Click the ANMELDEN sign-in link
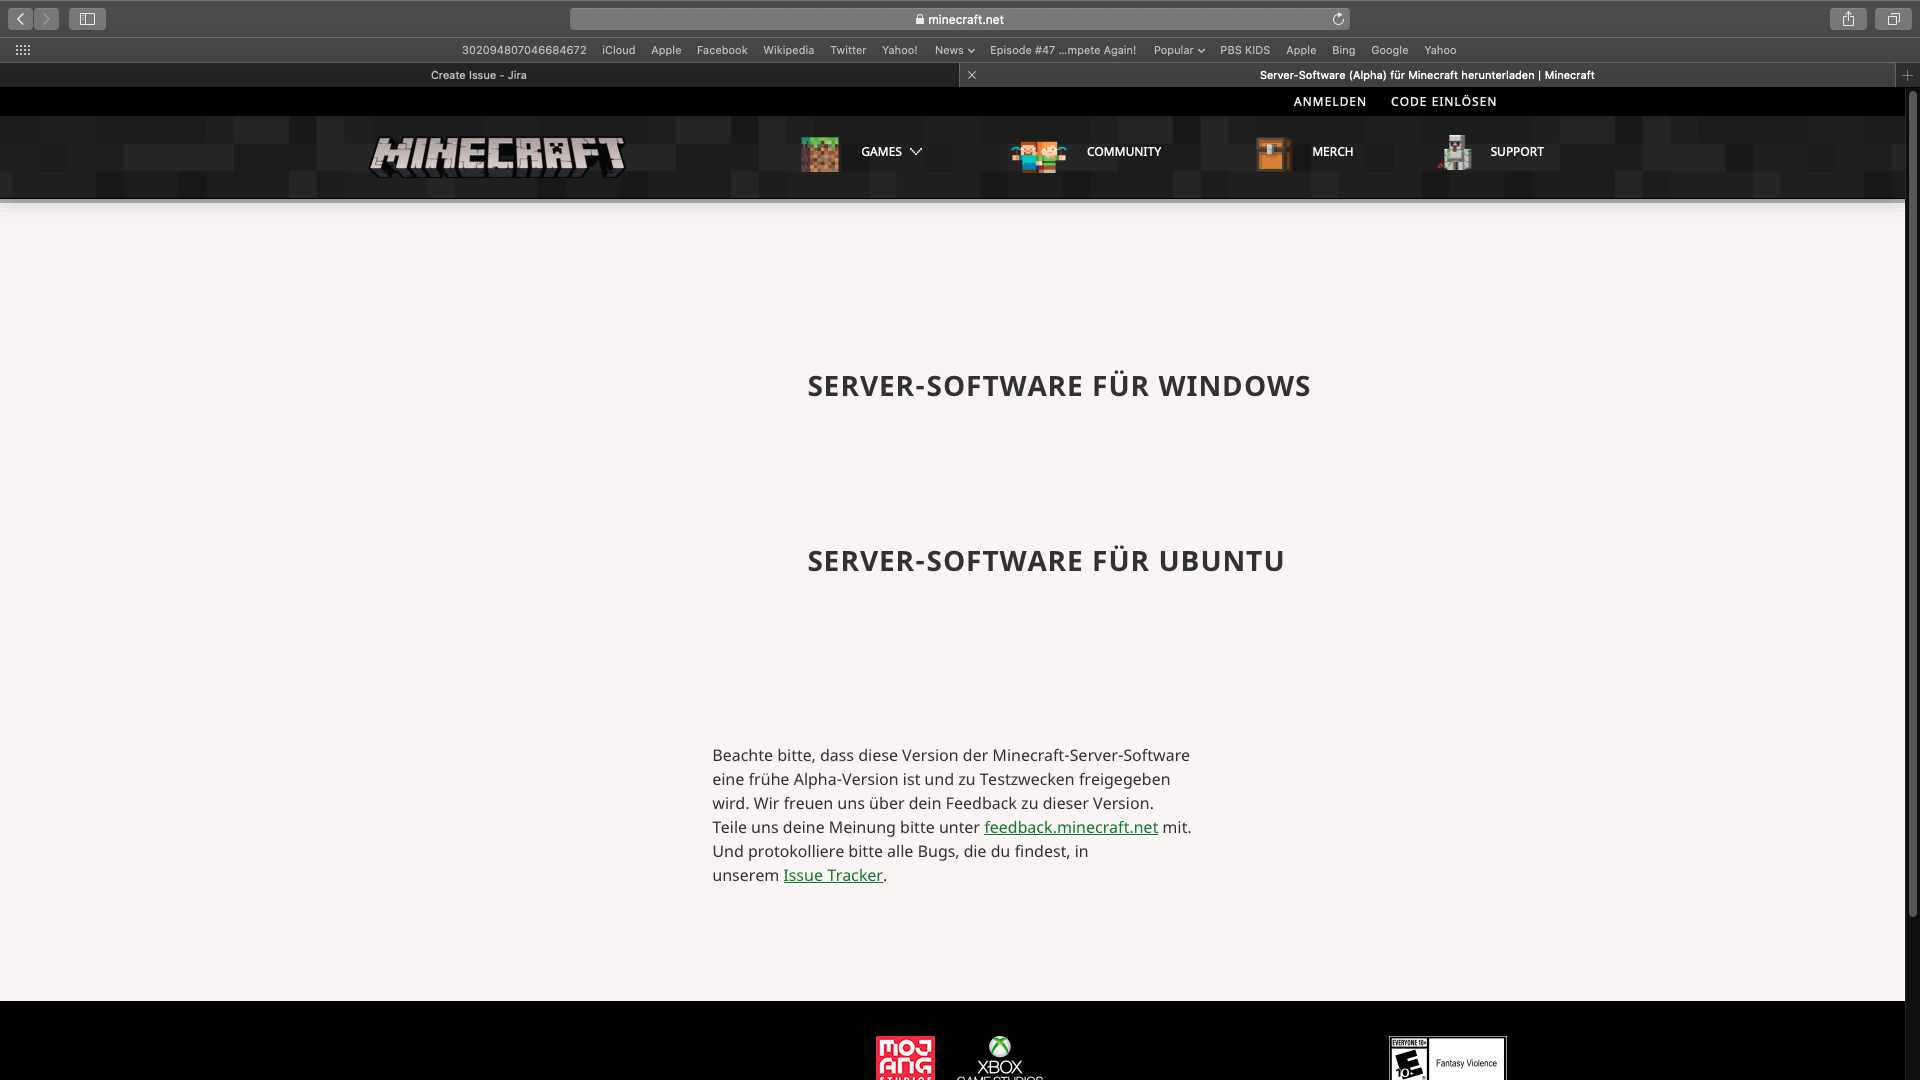This screenshot has width=1920, height=1080. [1329, 102]
